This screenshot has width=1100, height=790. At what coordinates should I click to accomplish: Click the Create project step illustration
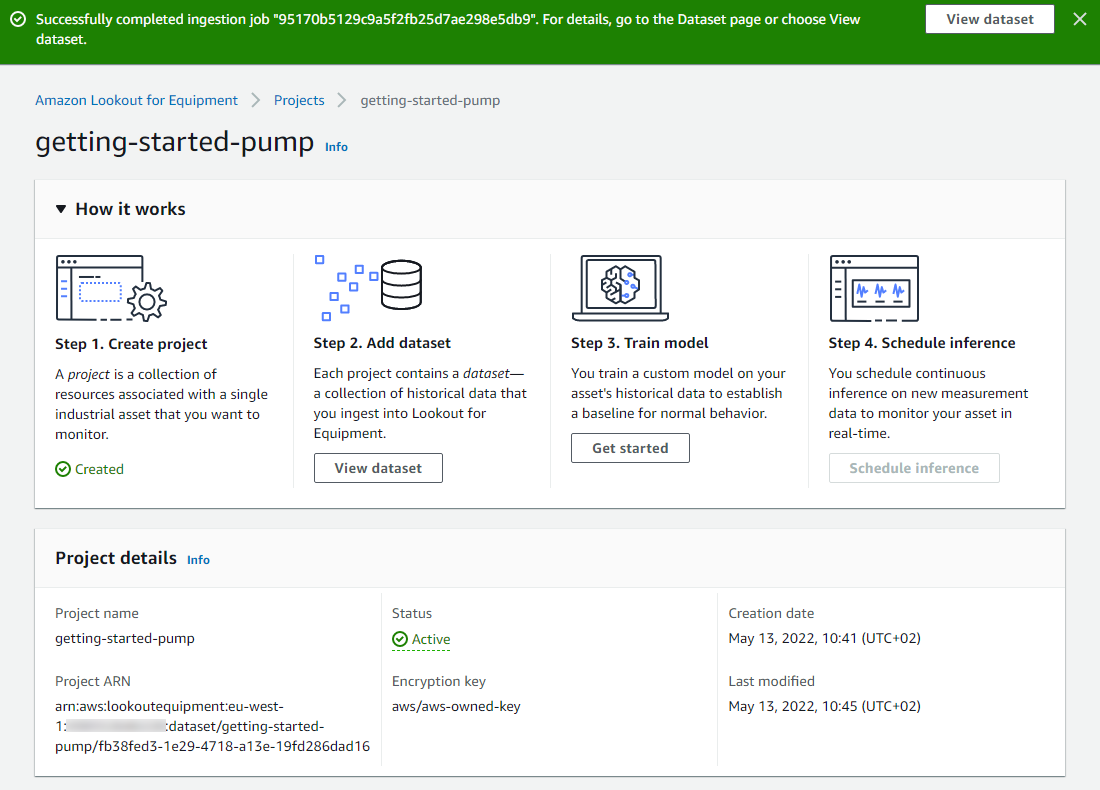tap(111, 288)
